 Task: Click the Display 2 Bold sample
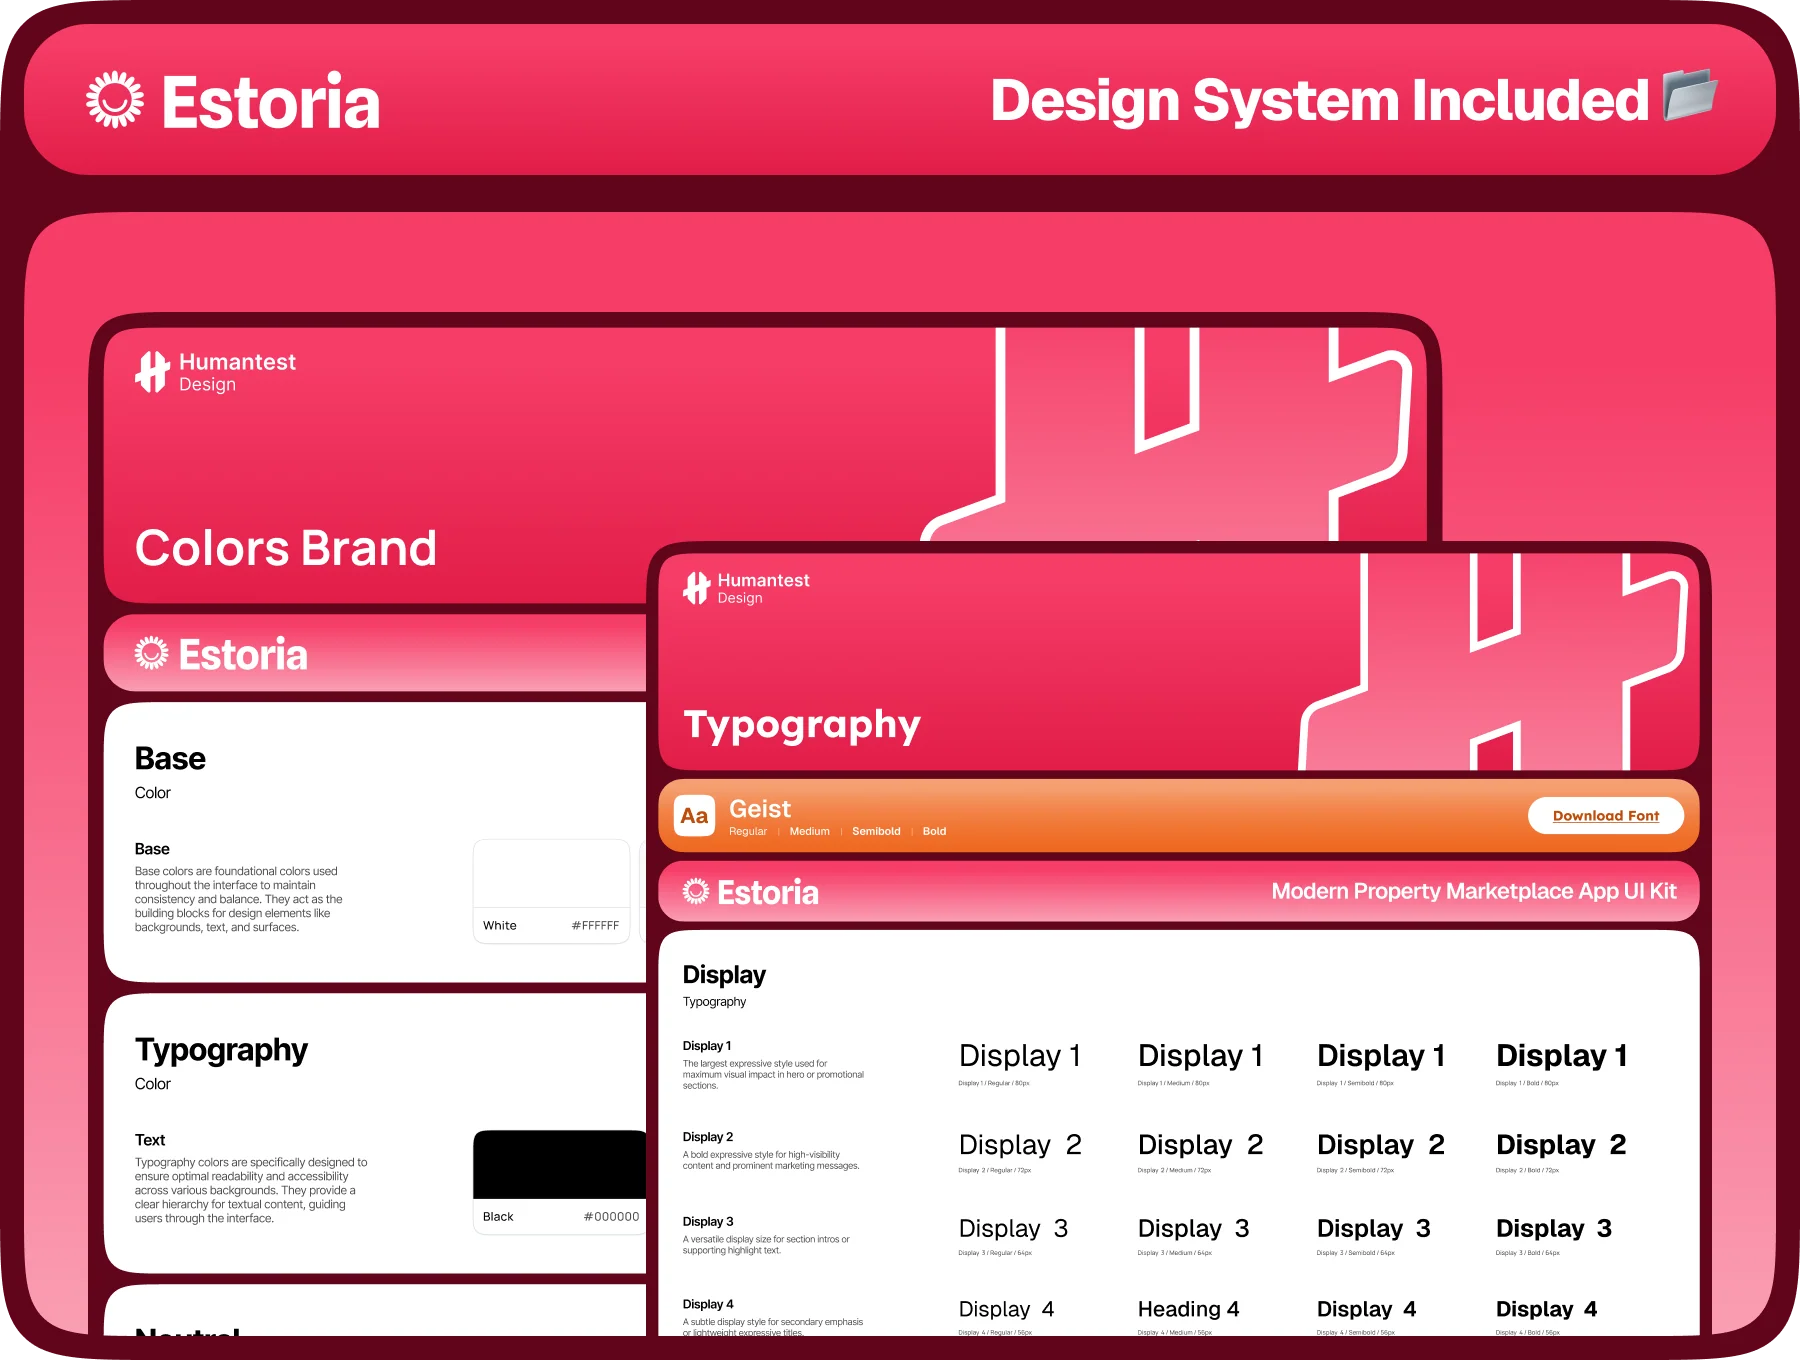coord(1561,1145)
